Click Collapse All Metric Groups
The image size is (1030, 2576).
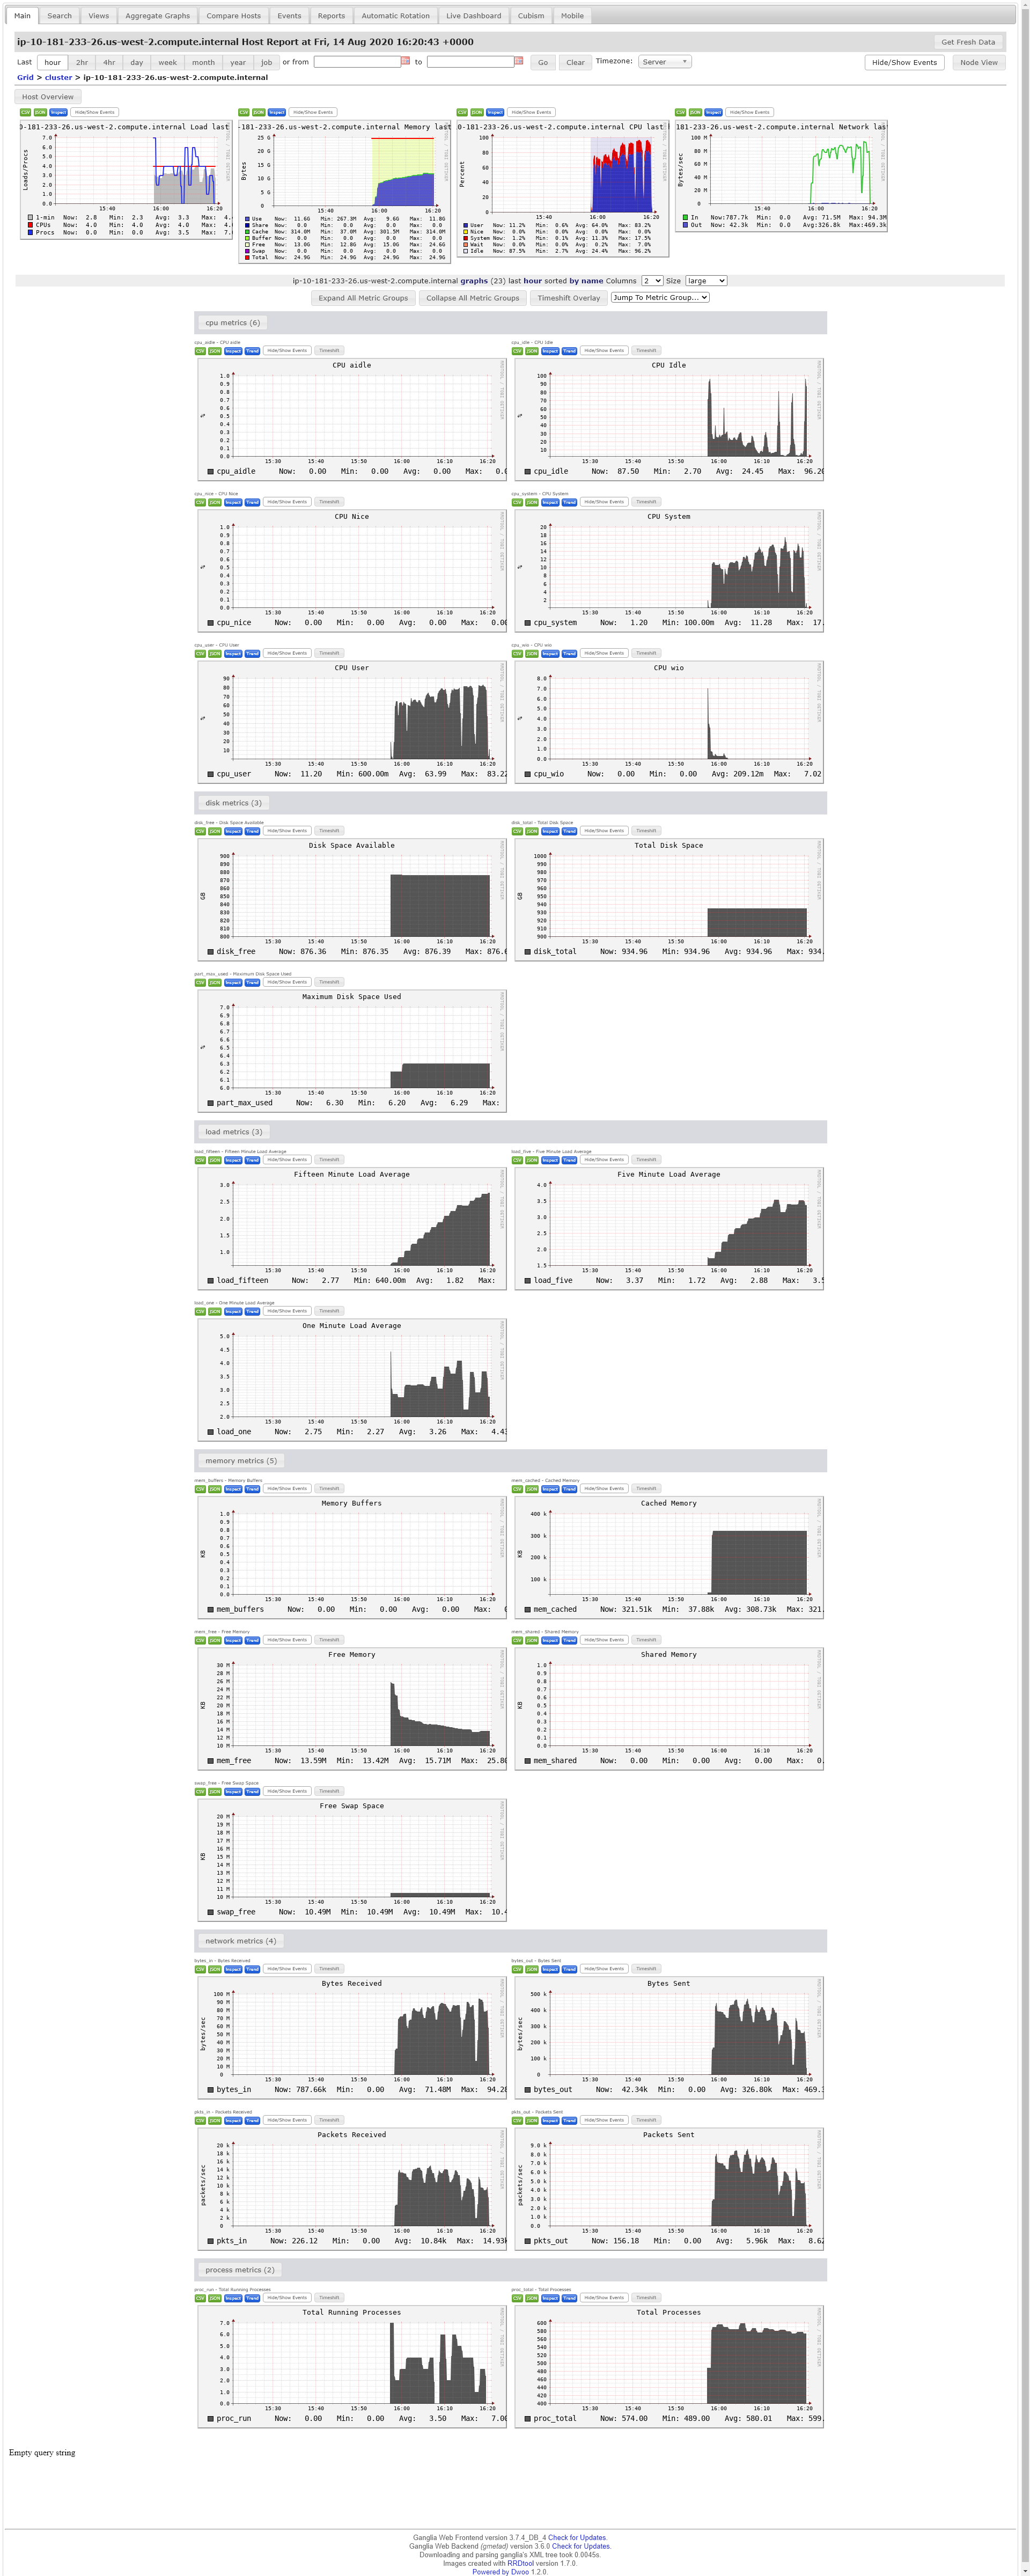click(472, 298)
